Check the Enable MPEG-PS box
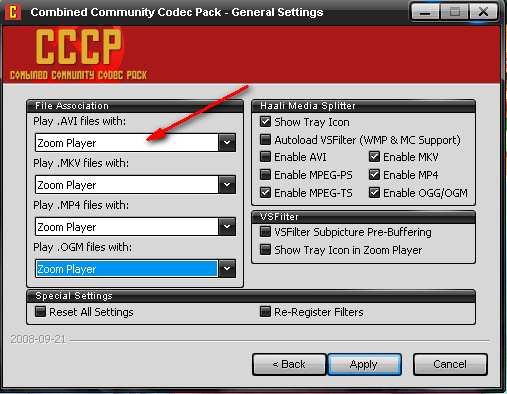507x394 pixels. [x=265, y=174]
